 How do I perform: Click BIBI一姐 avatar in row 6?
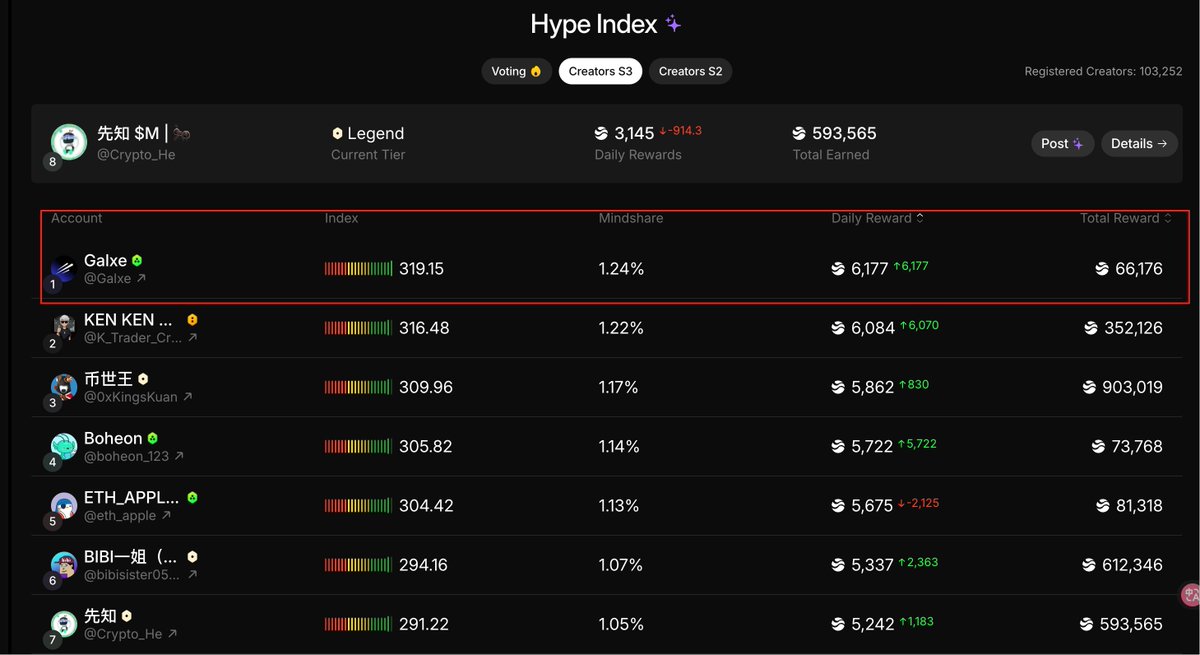coord(64,565)
